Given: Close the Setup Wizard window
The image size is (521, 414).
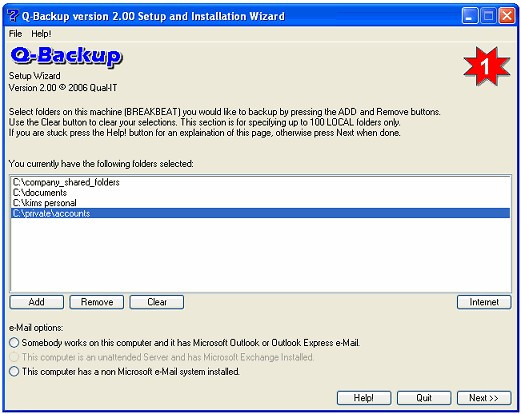Looking at the screenshot, I should click(x=507, y=16).
